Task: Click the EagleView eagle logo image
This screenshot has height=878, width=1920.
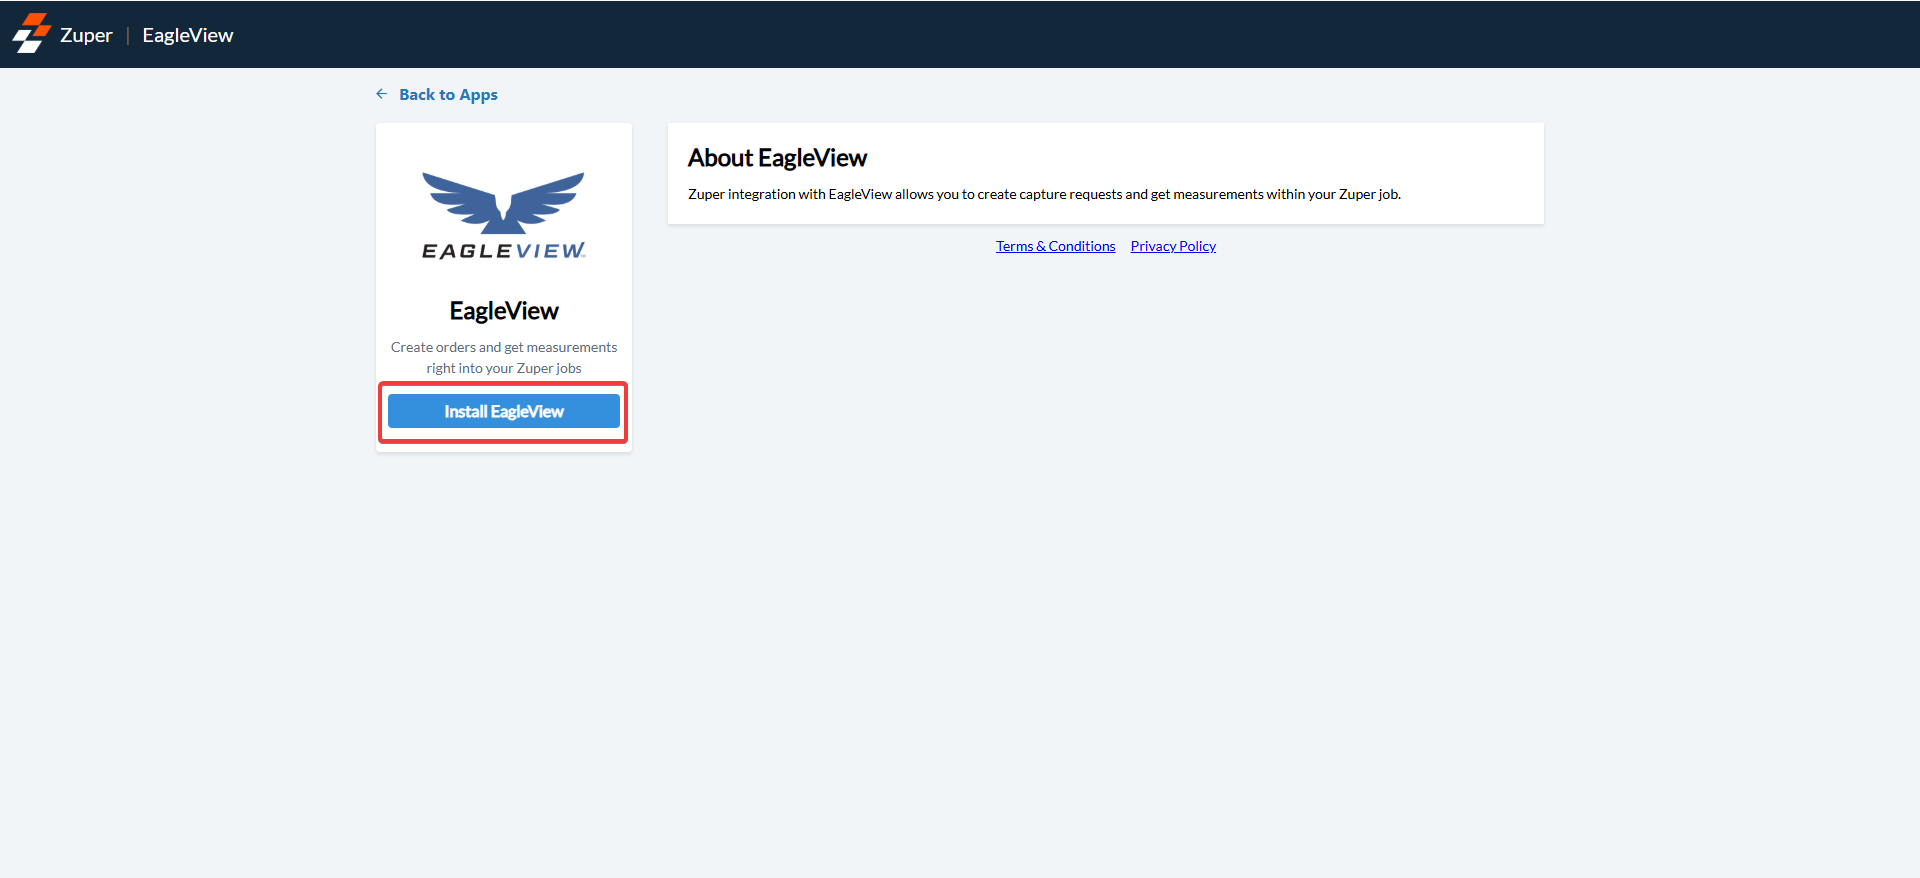Action: [x=504, y=216]
